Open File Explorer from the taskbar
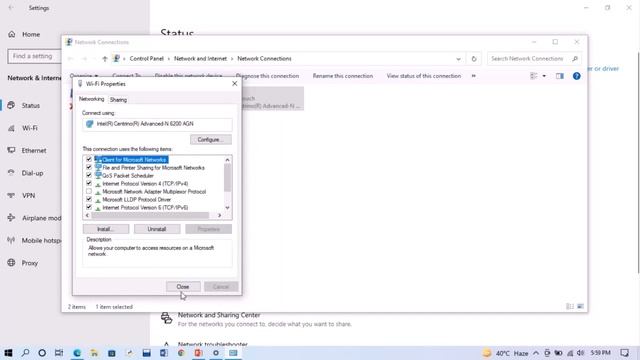 pyautogui.click(x=94, y=353)
